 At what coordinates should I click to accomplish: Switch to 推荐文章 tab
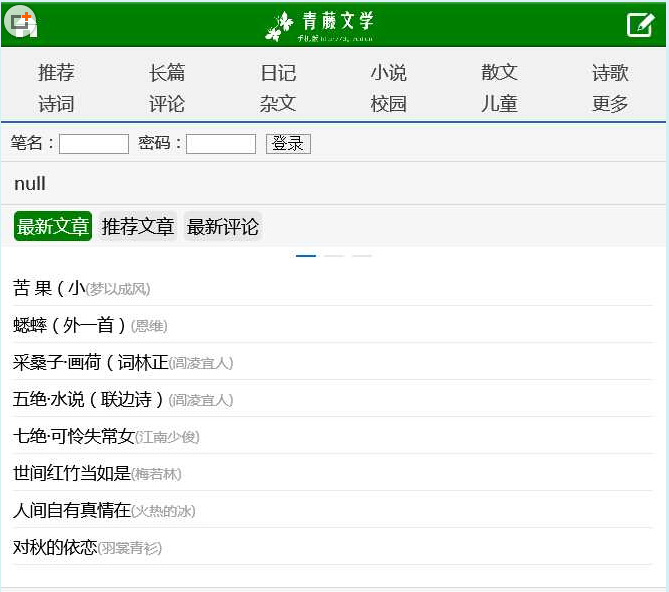pos(137,226)
